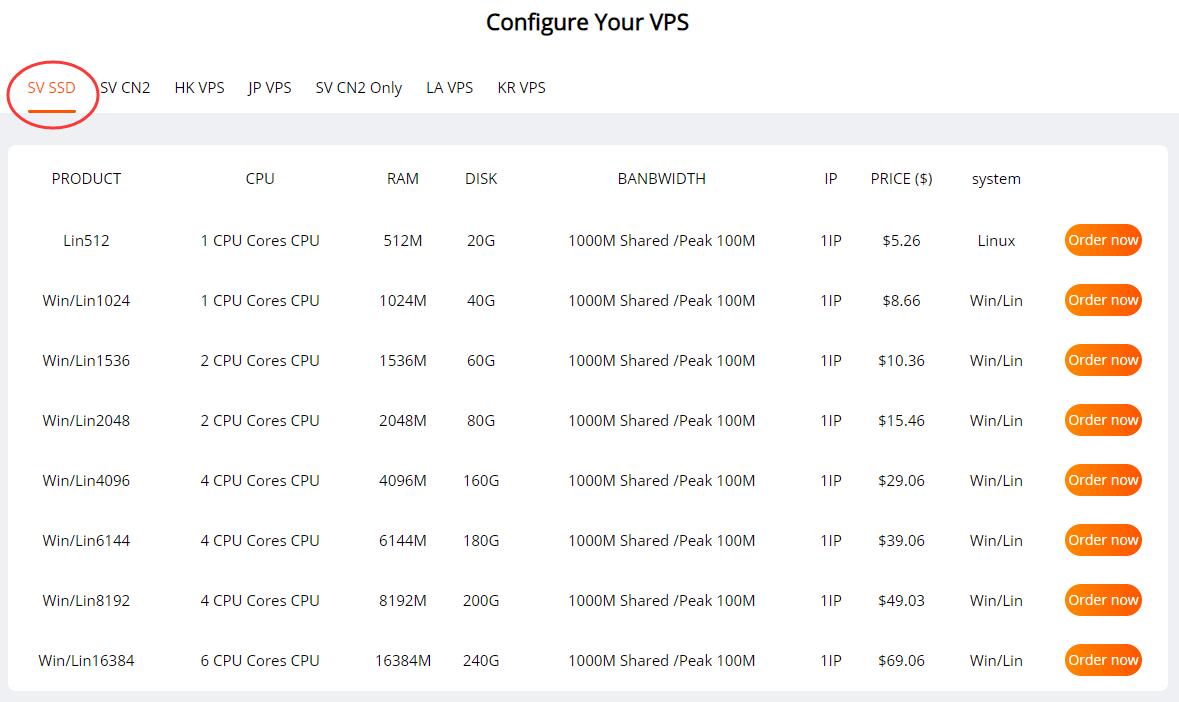Switch to the JP VPS tab
The width and height of the screenshot is (1179, 702).
click(x=269, y=88)
